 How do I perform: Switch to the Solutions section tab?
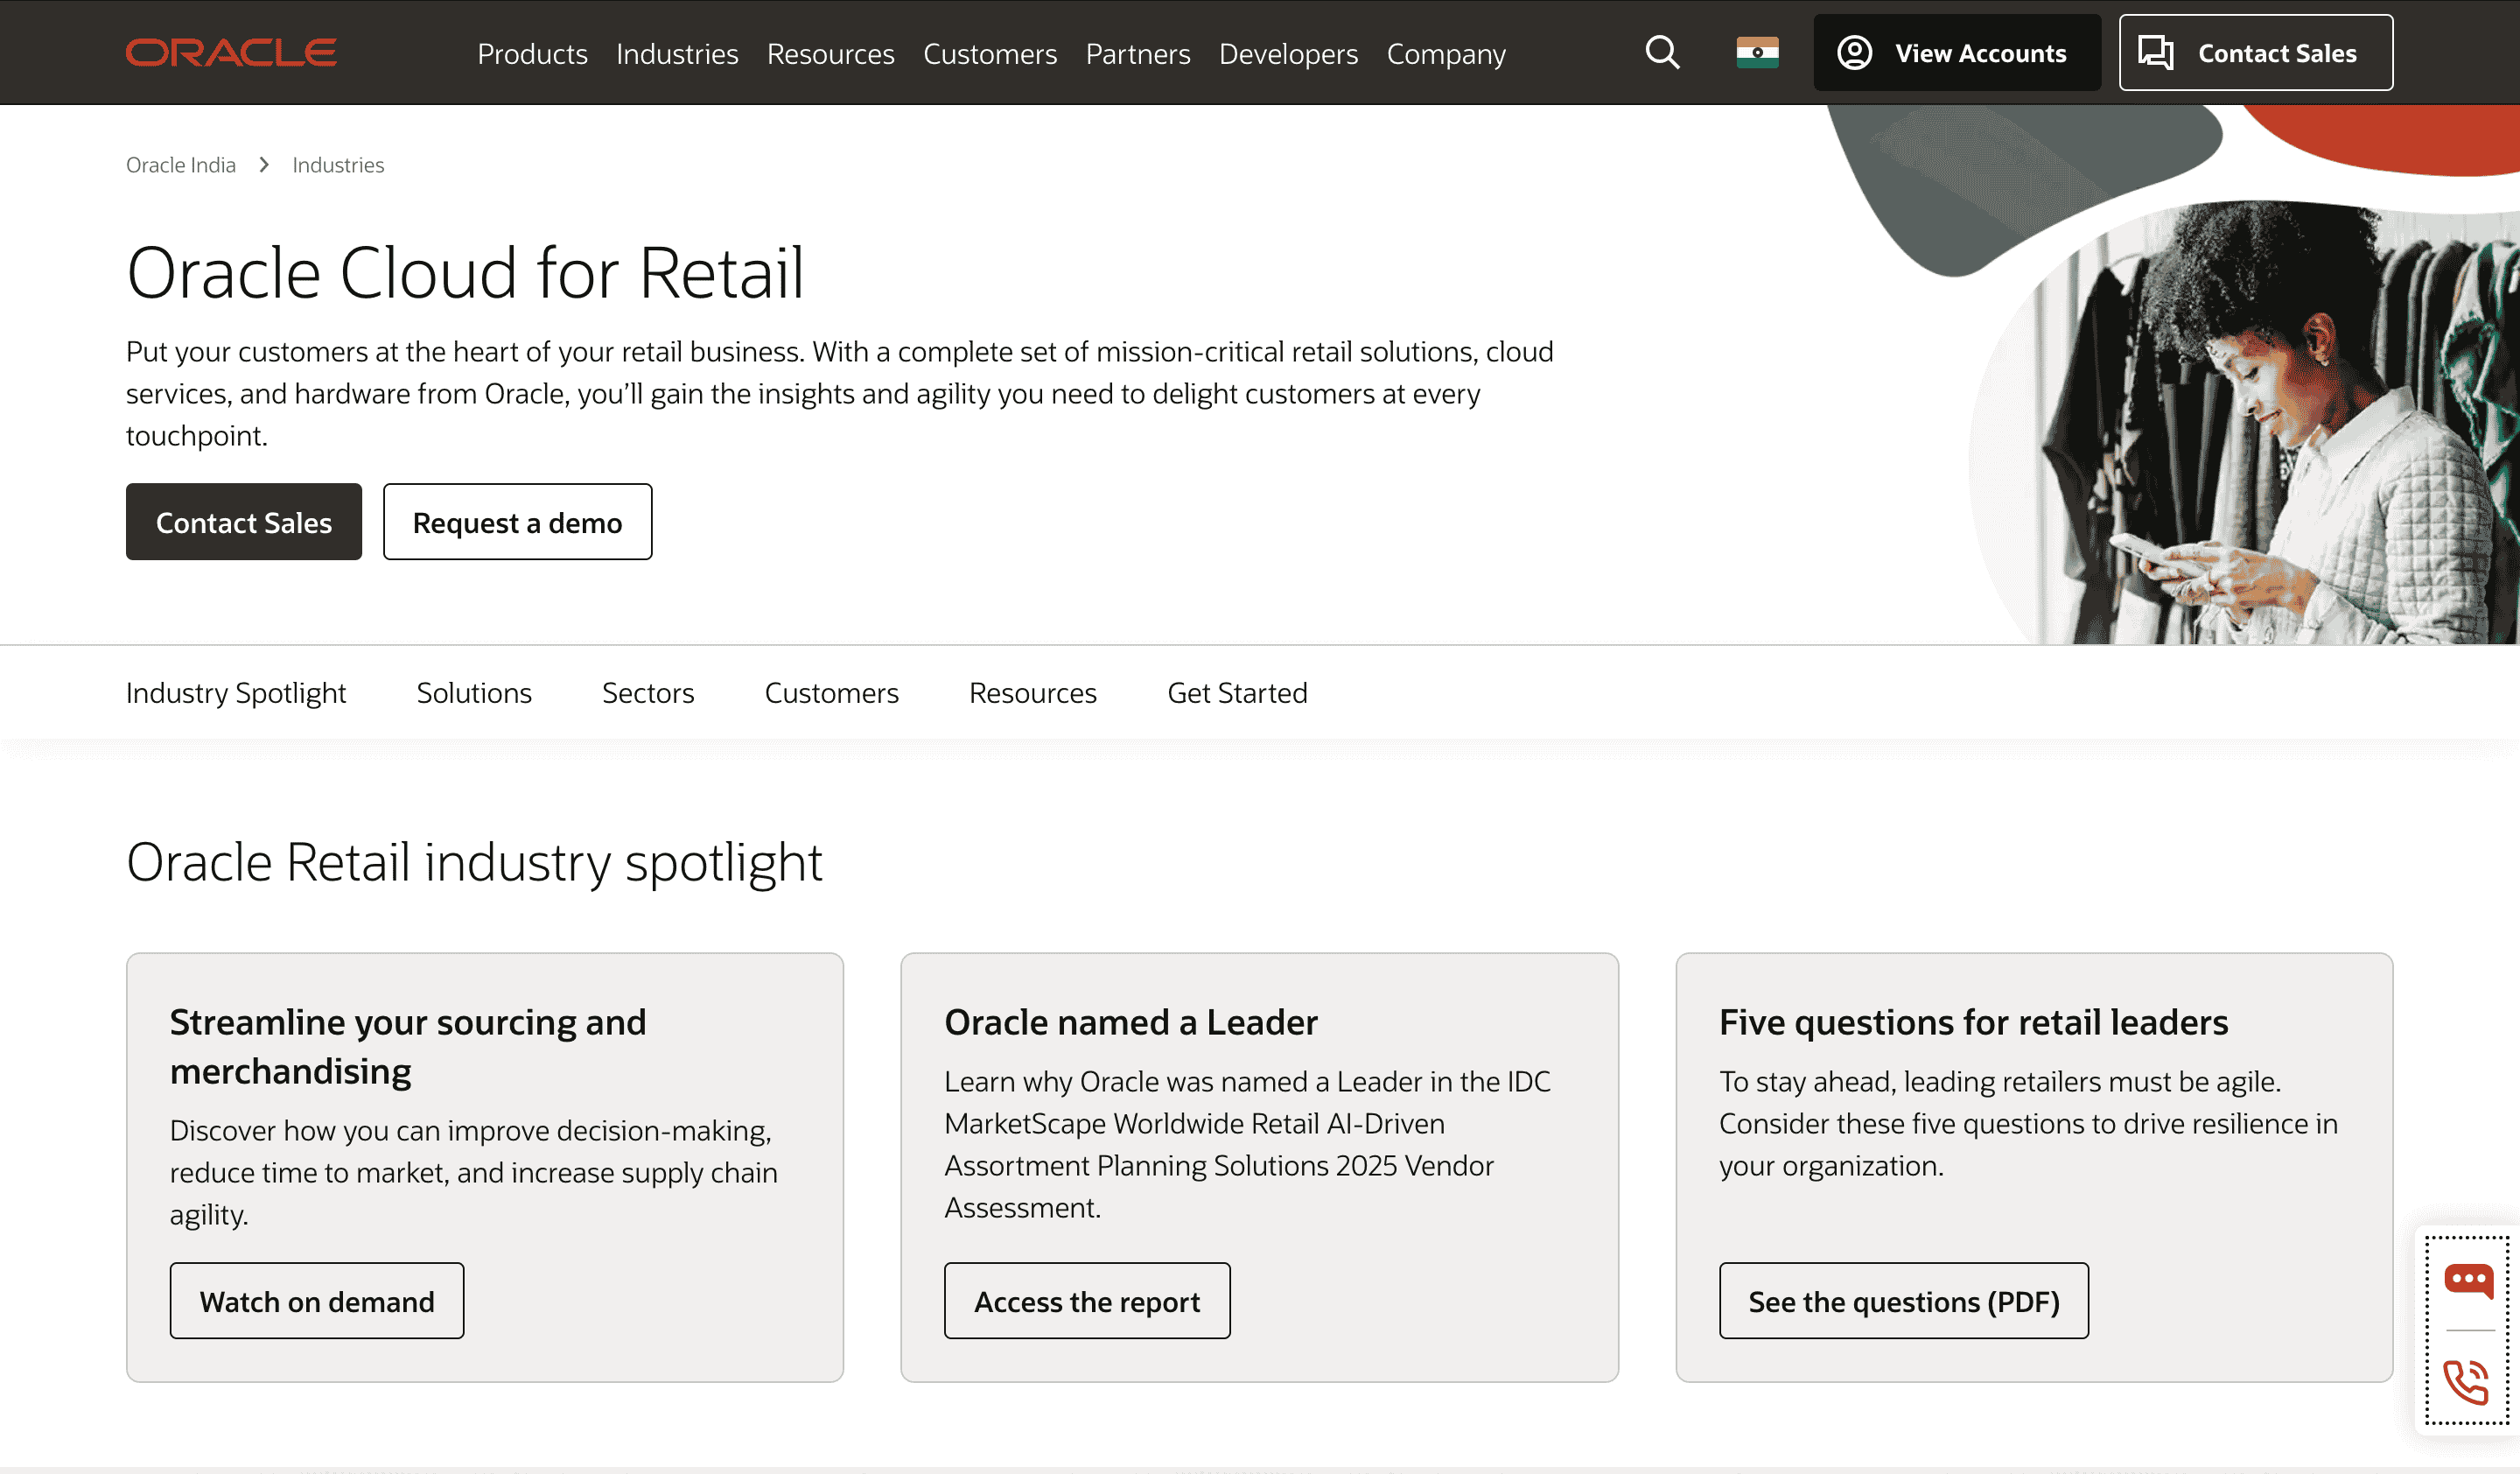(474, 692)
